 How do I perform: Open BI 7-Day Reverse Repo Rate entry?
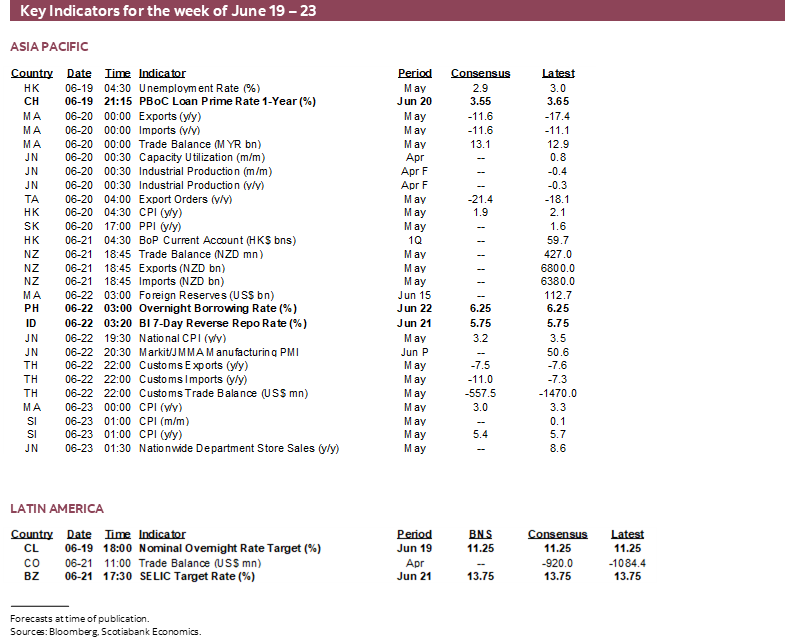coord(223,323)
